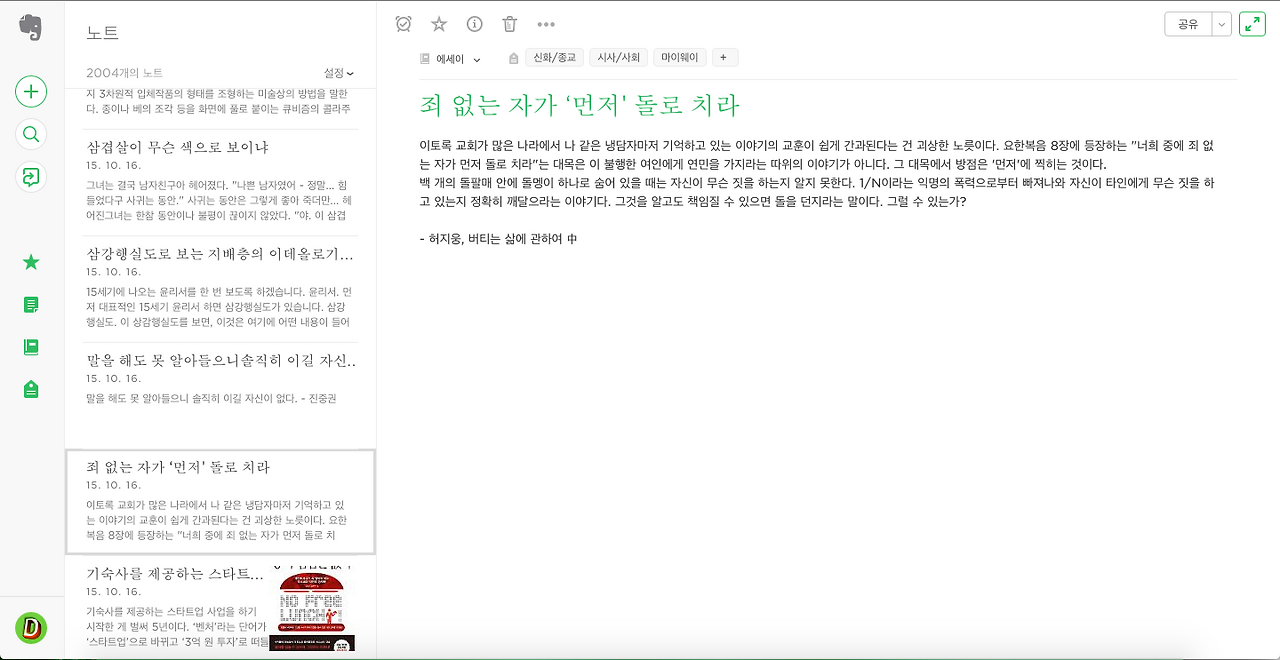
Task: Click the 공유 share button
Action: [1188, 23]
